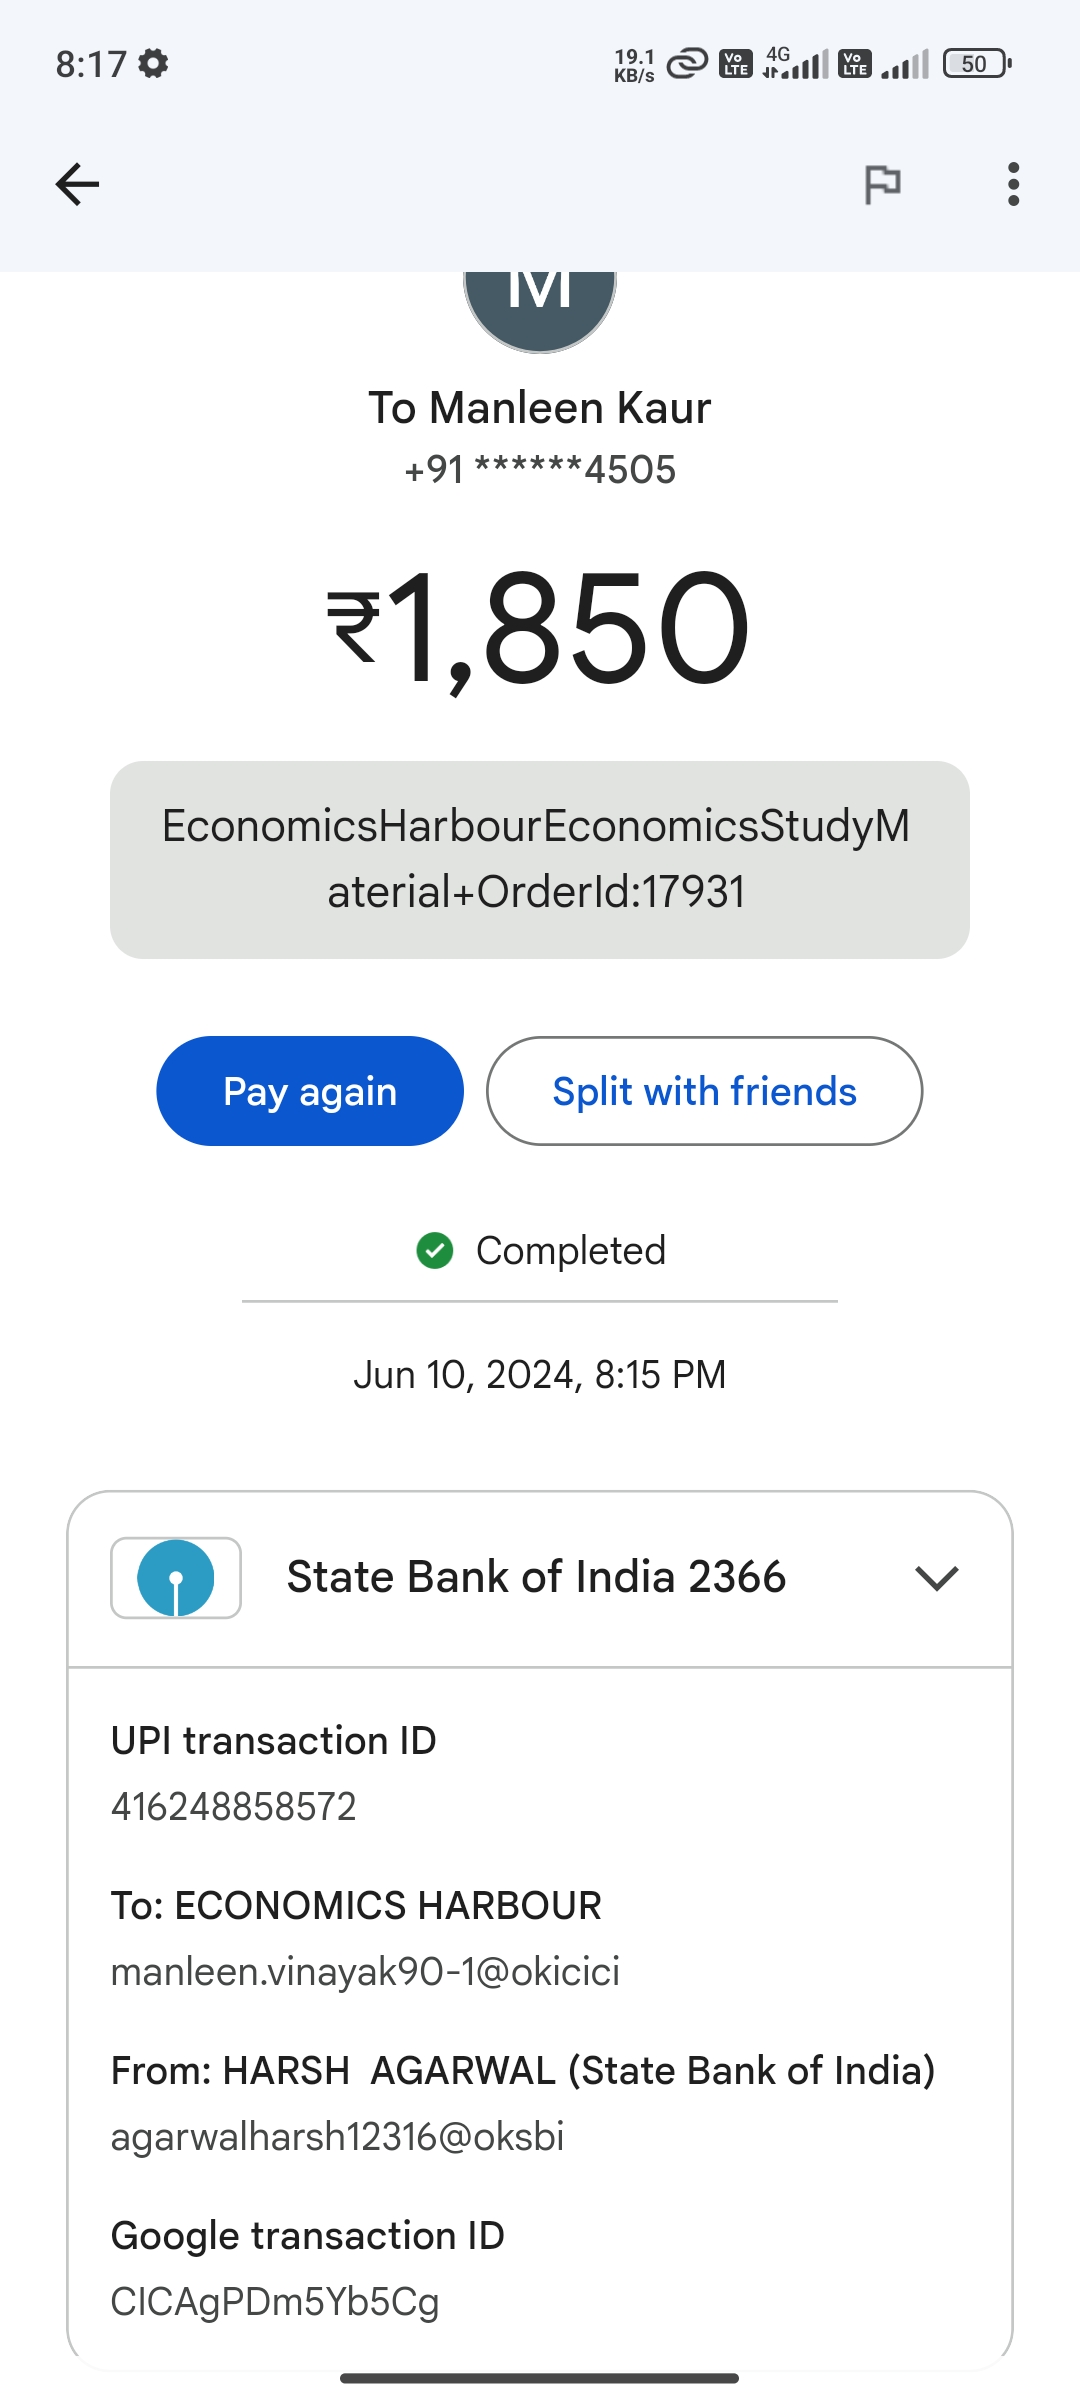Tap the EconomicsHarbour order note box
This screenshot has width=1080, height=2400.
pyautogui.click(x=540, y=860)
